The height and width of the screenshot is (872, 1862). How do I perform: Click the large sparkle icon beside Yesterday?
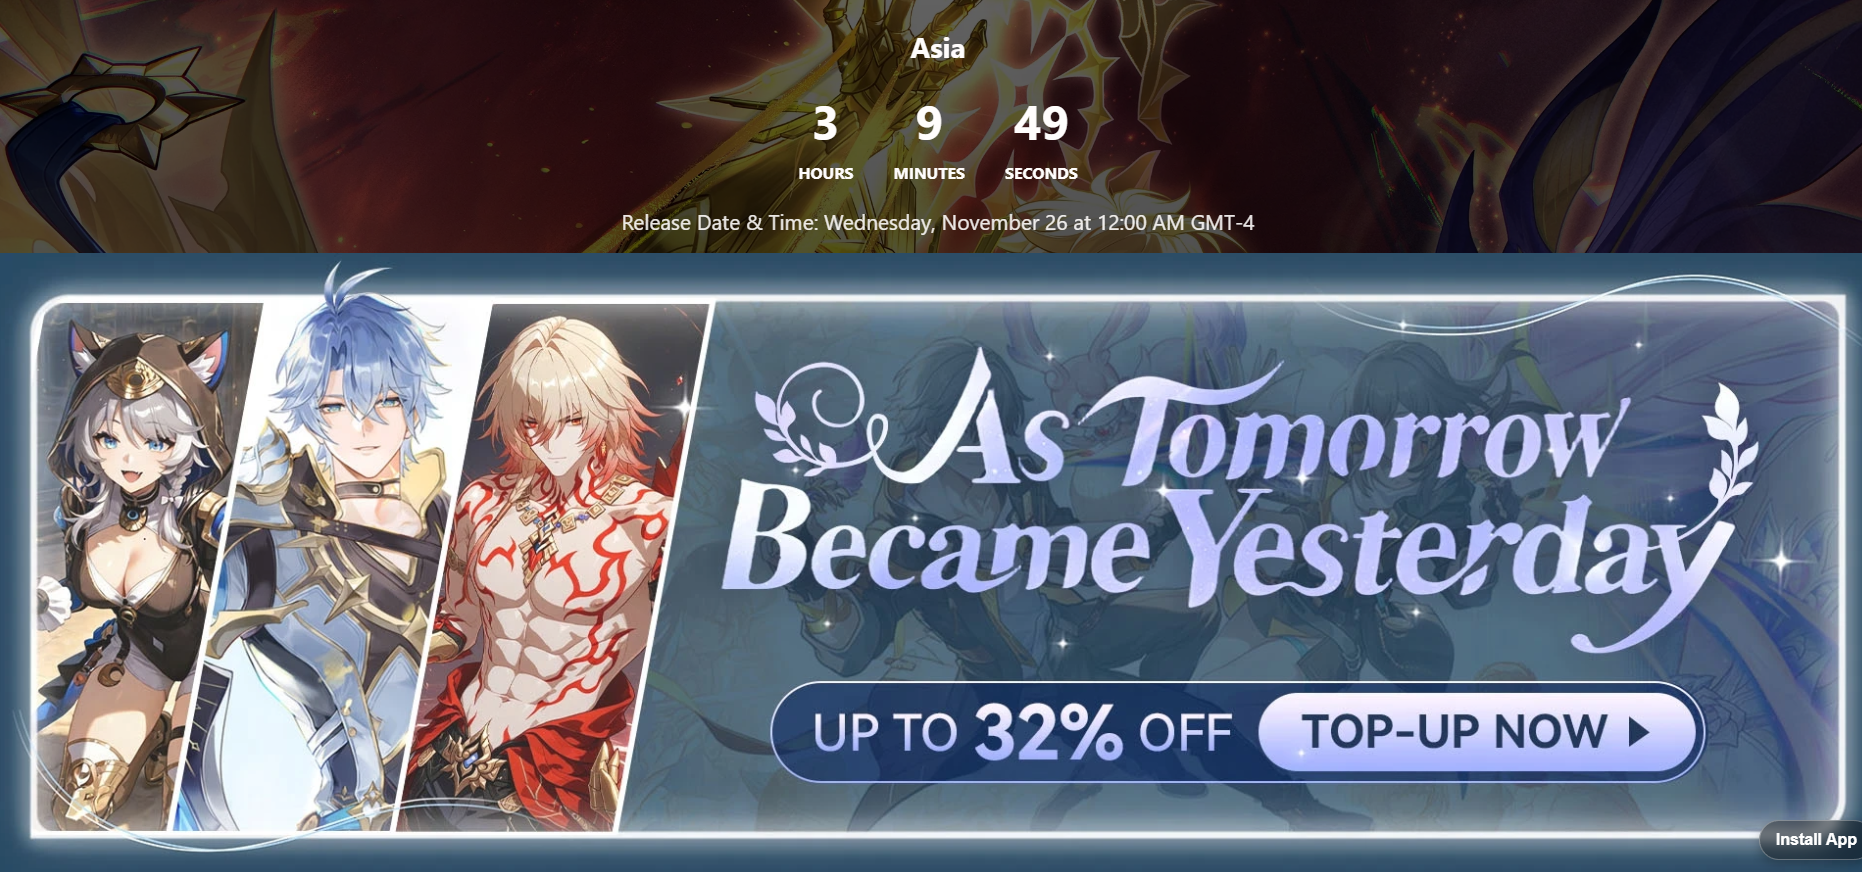[1783, 560]
